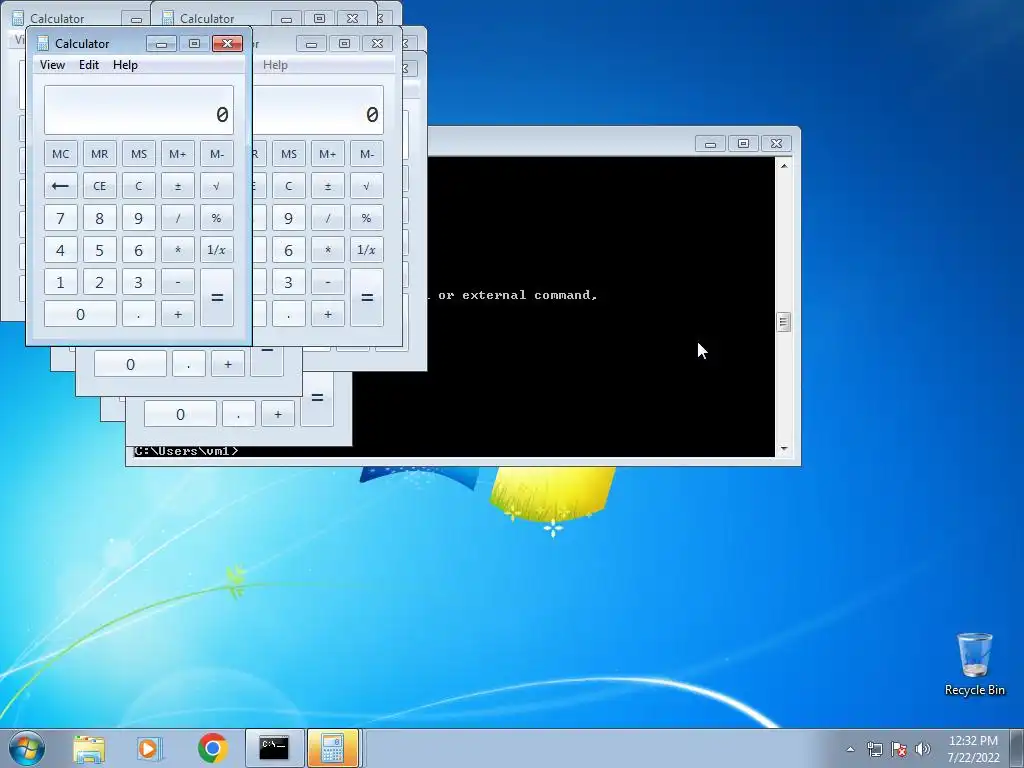Click decimal point in front Calculator
This screenshot has height=768, width=1024.
(x=138, y=314)
